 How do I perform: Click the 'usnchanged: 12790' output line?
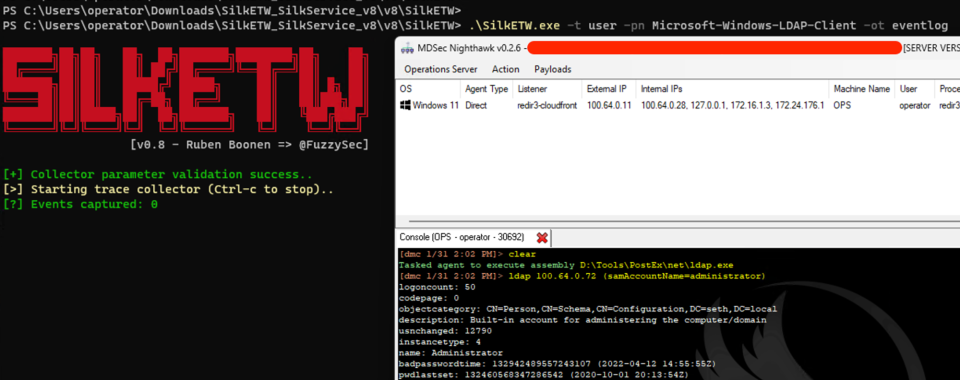pos(445,330)
